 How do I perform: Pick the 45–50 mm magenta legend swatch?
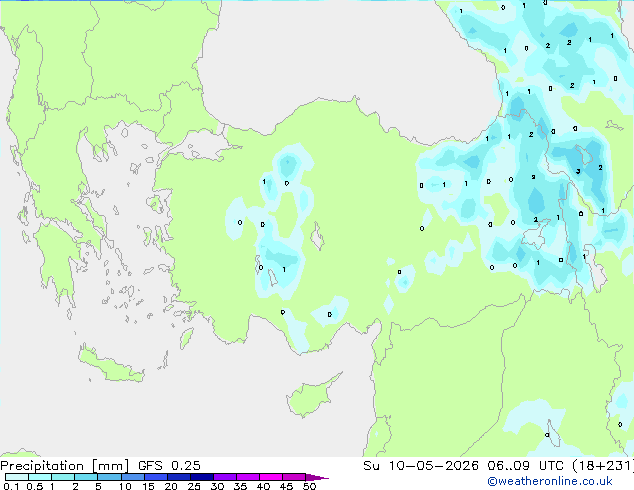coord(294,477)
